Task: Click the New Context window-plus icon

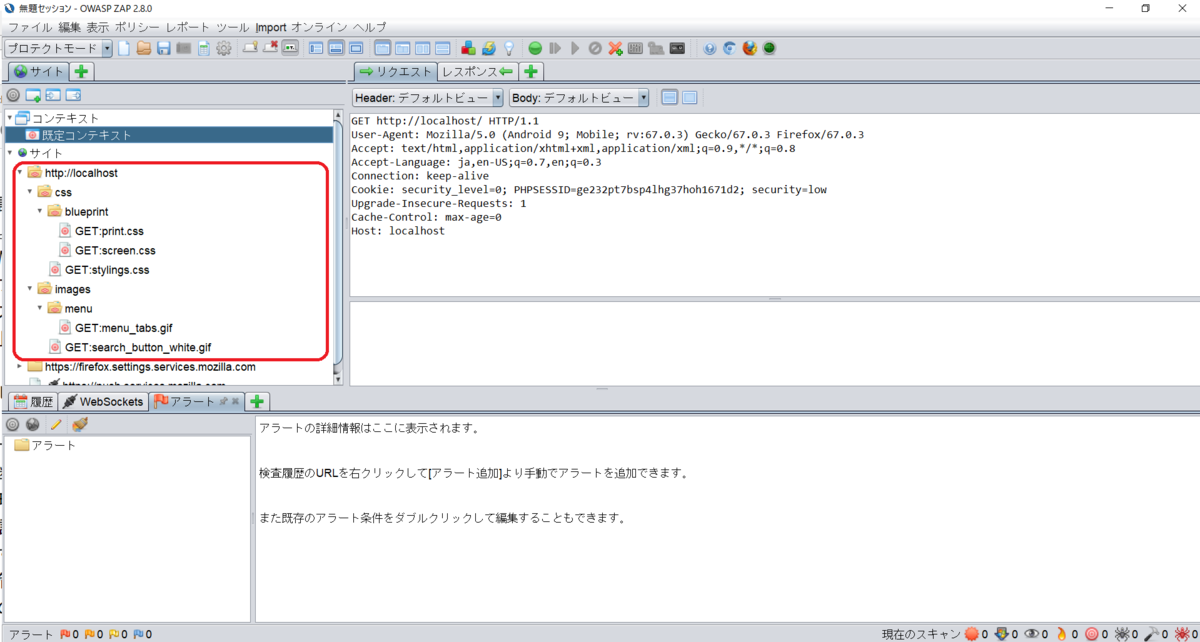Action: 33,95
